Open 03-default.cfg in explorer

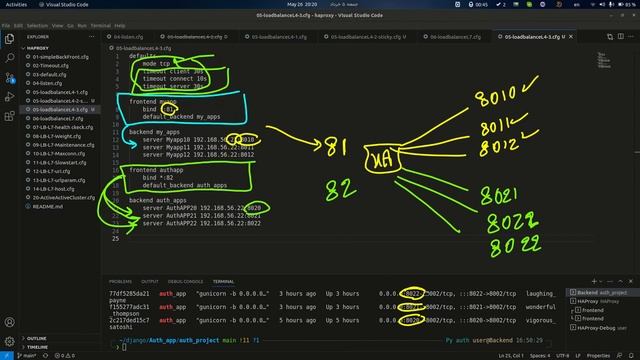click(x=49, y=75)
